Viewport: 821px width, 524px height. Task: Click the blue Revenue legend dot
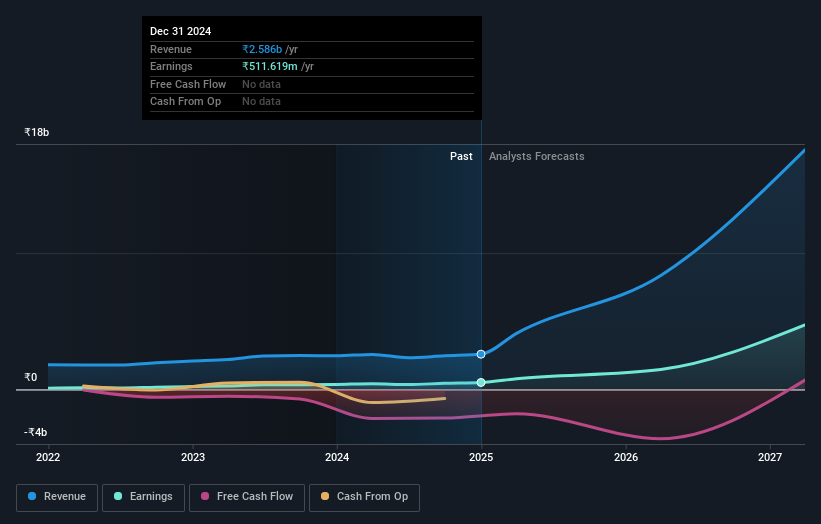pos(32,496)
